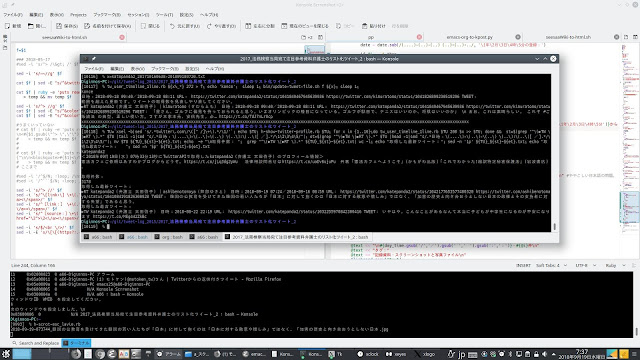Open Projects menu in Kate
The width and height of the screenshot is (640, 360).
pyautogui.click(x=78, y=15)
